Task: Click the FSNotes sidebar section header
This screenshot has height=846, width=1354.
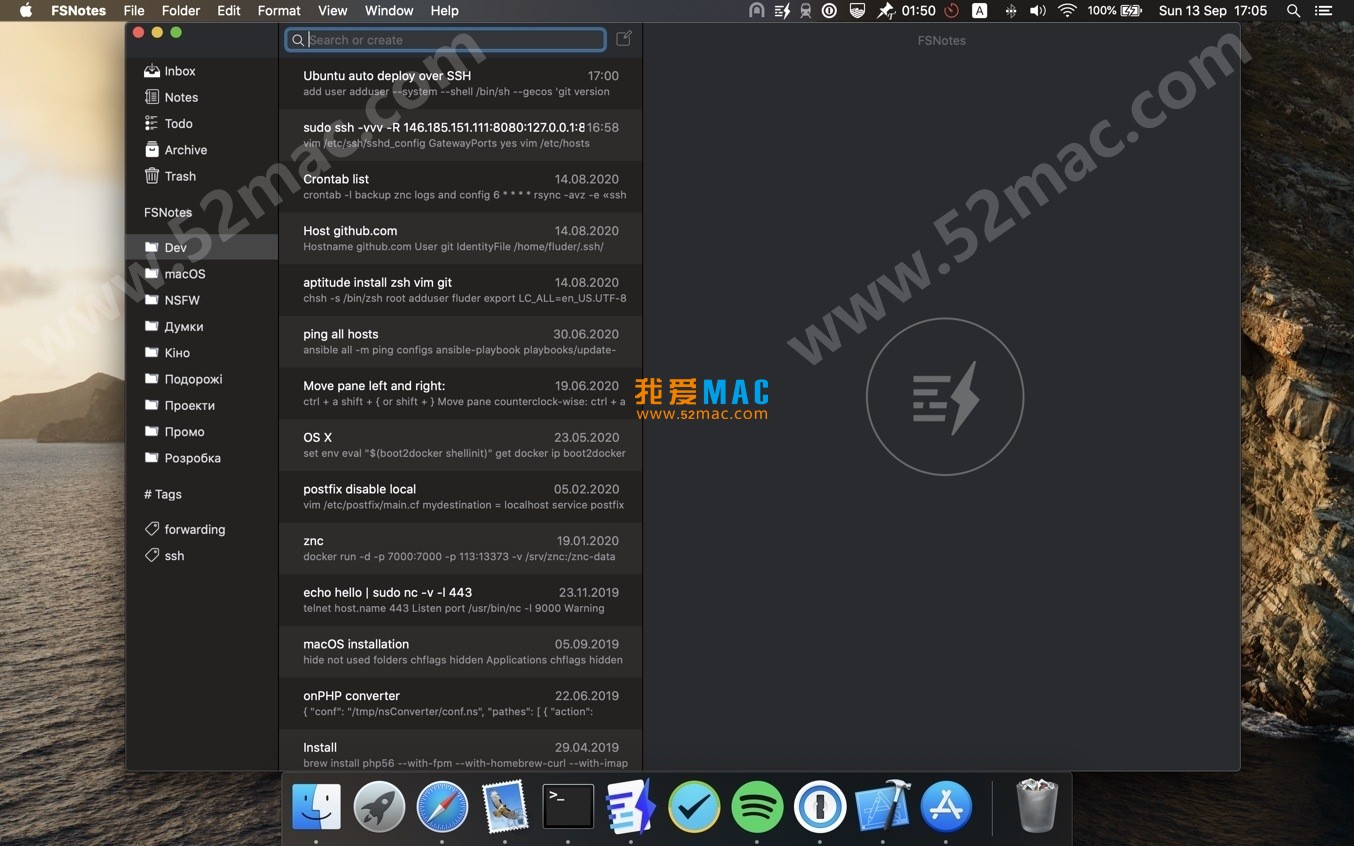Action: (x=168, y=212)
